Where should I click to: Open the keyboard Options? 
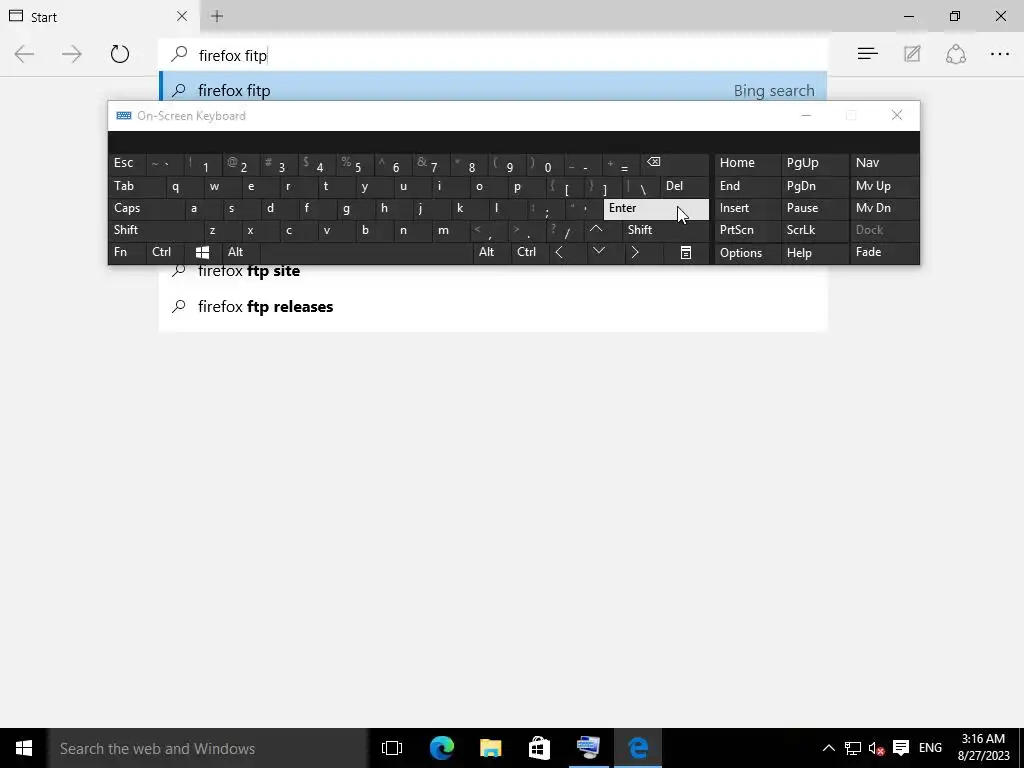tap(747, 253)
